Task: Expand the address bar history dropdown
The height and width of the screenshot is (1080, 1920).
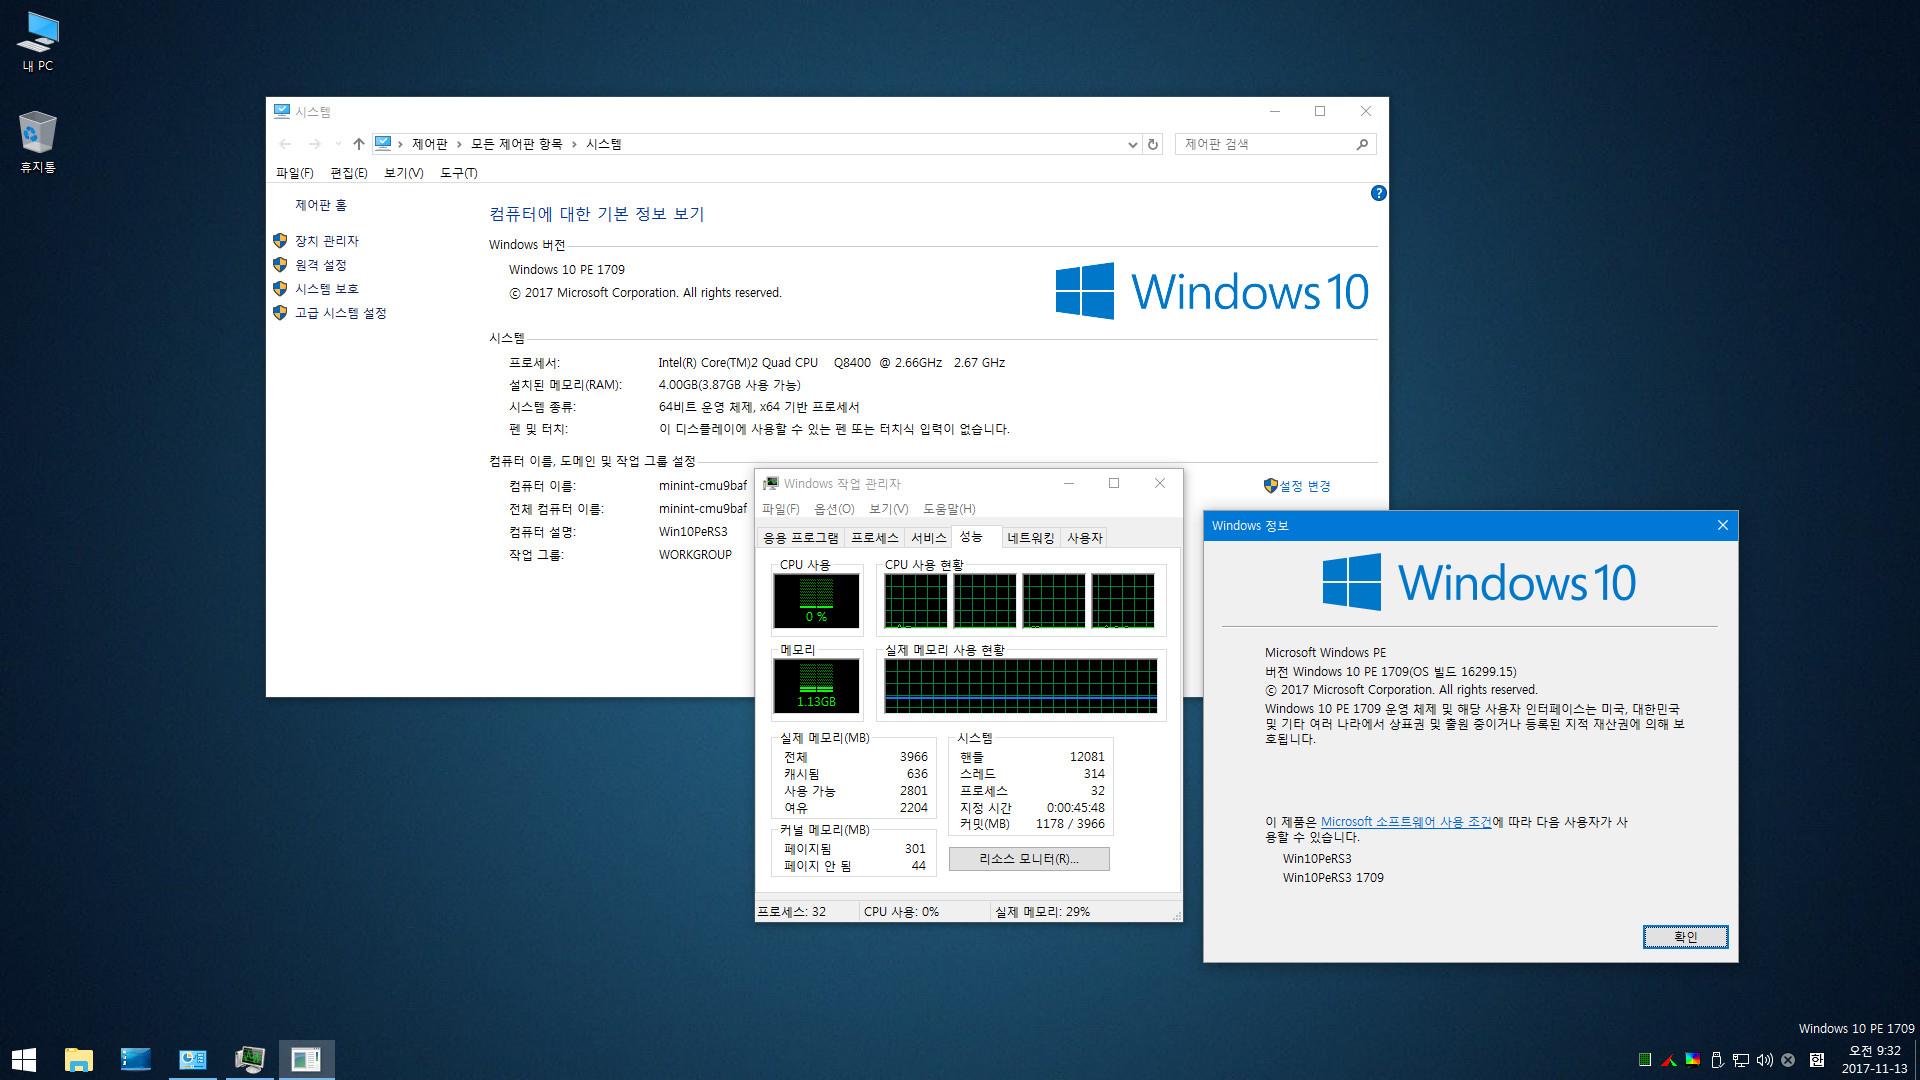Action: [x=1132, y=144]
